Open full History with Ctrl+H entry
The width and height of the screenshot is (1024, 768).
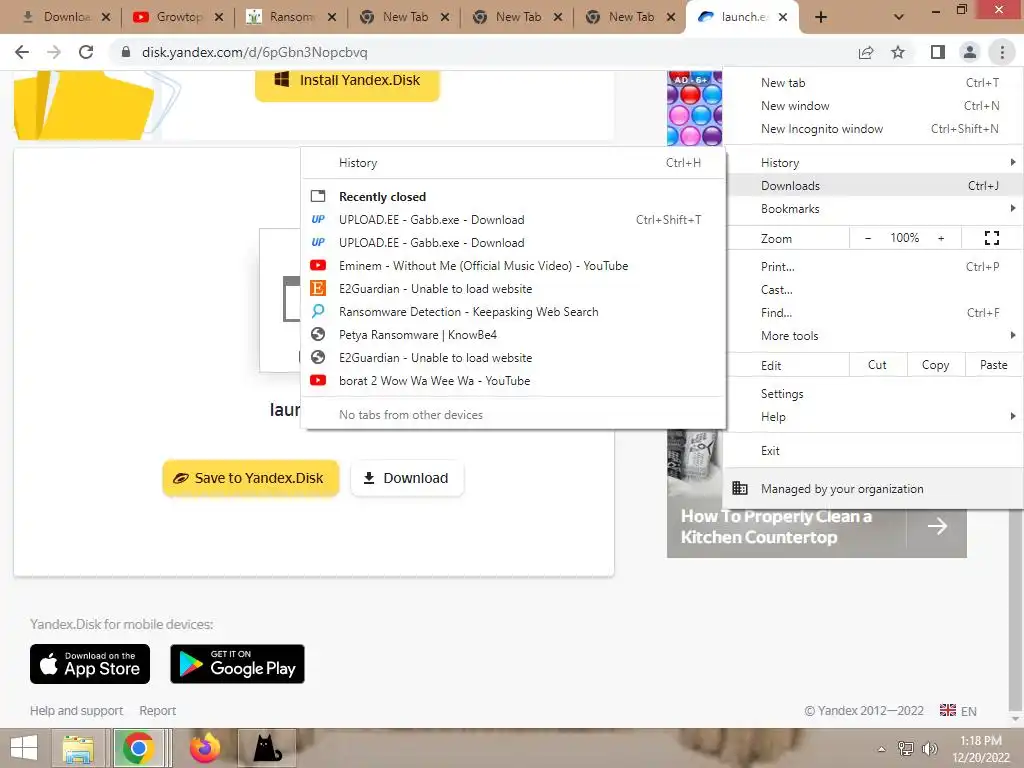513,163
